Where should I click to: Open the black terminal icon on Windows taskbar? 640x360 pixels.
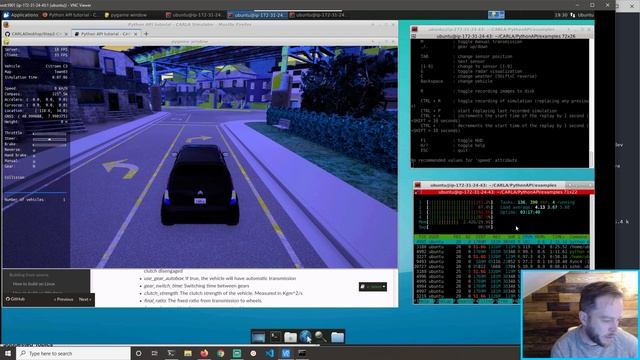(x=302, y=353)
